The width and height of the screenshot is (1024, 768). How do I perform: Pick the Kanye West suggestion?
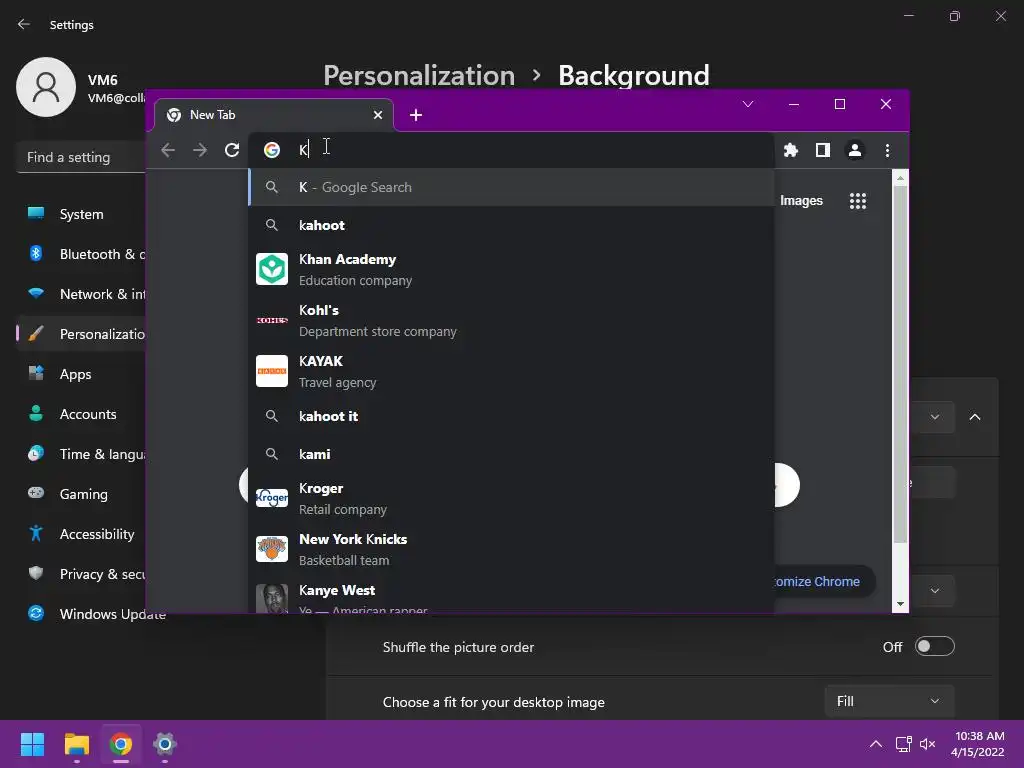pos(511,596)
